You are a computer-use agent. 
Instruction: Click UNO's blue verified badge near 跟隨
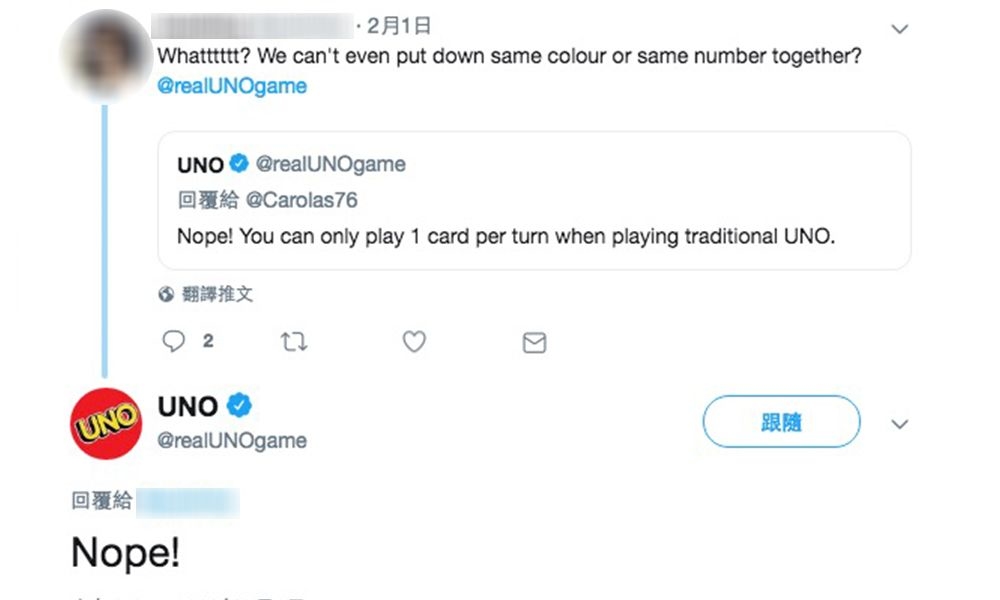237,405
